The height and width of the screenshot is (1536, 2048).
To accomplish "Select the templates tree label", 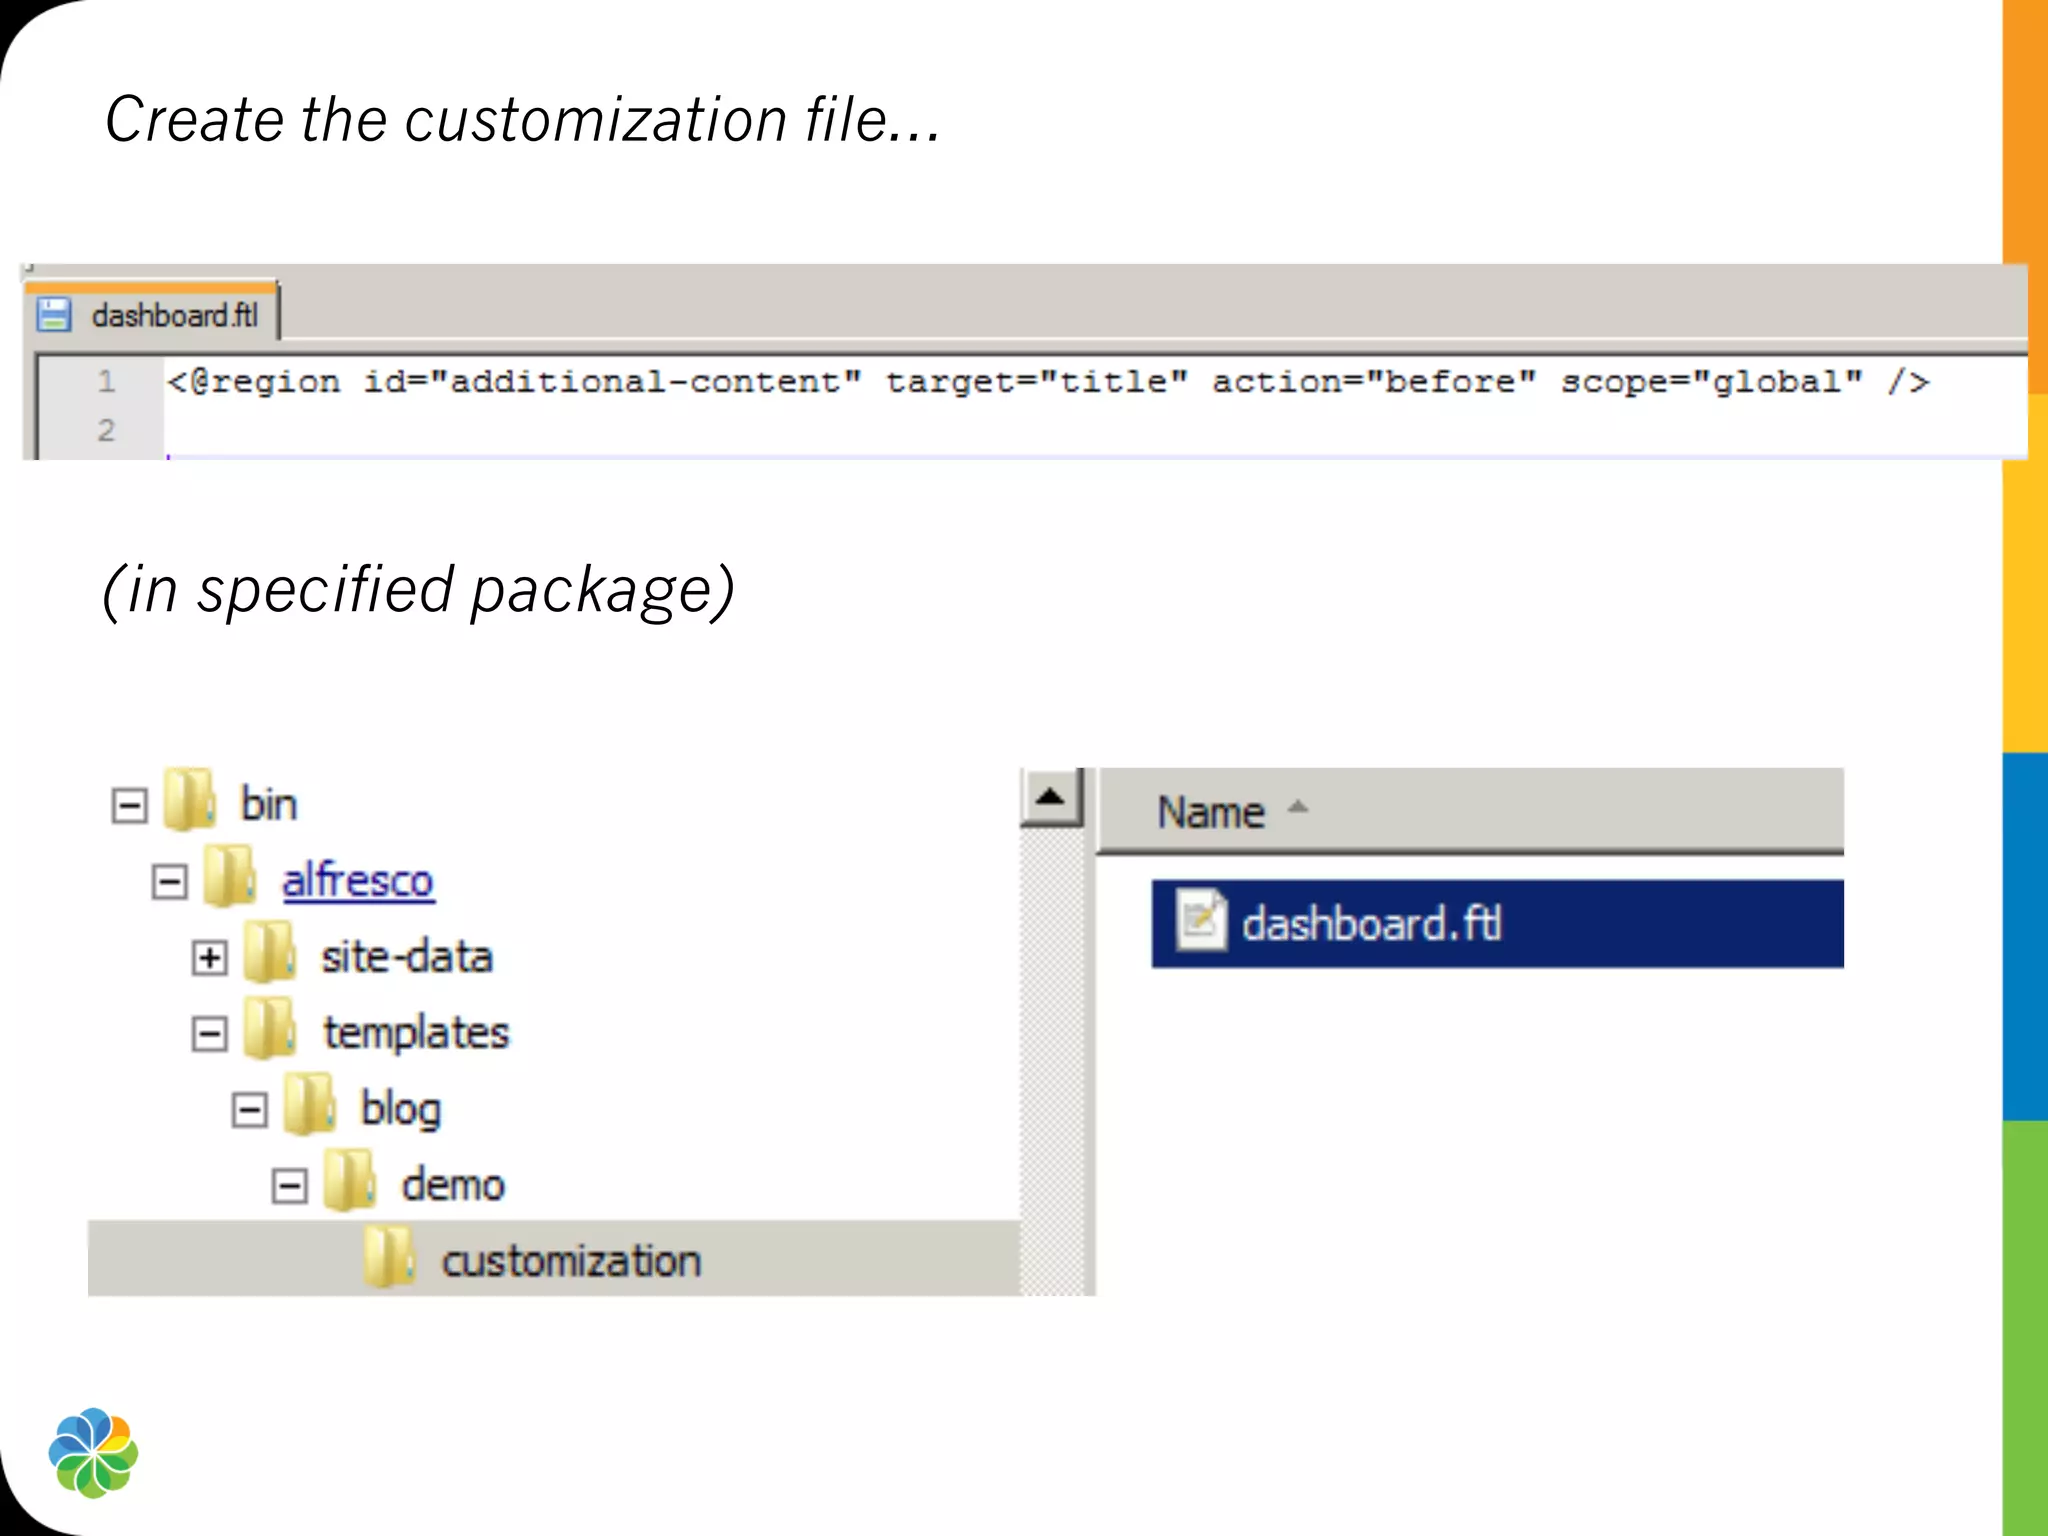I will tap(416, 1033).
